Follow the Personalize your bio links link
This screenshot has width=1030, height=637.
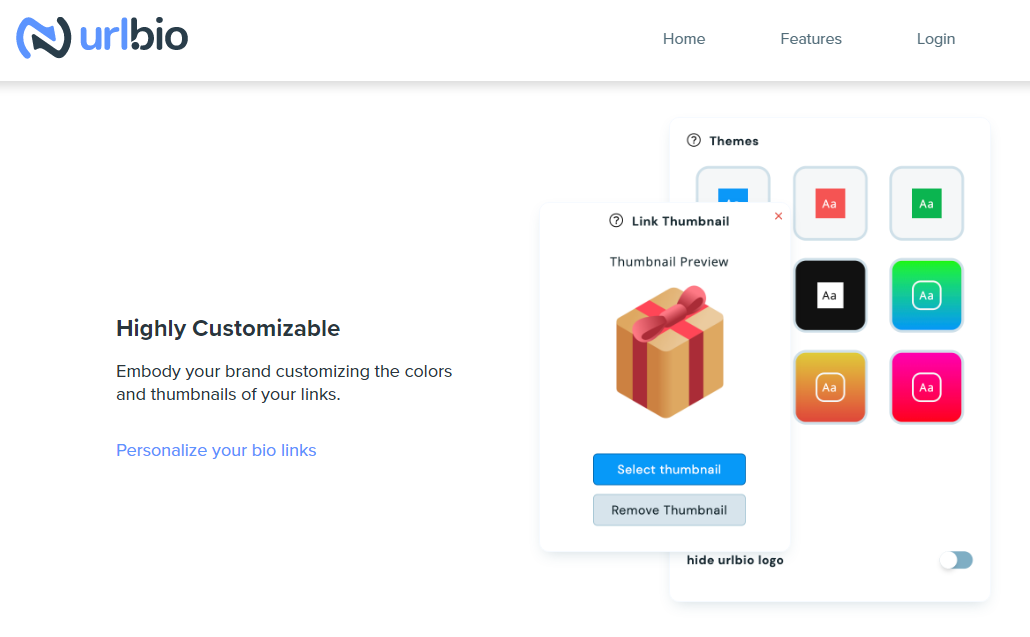point(216,450)
